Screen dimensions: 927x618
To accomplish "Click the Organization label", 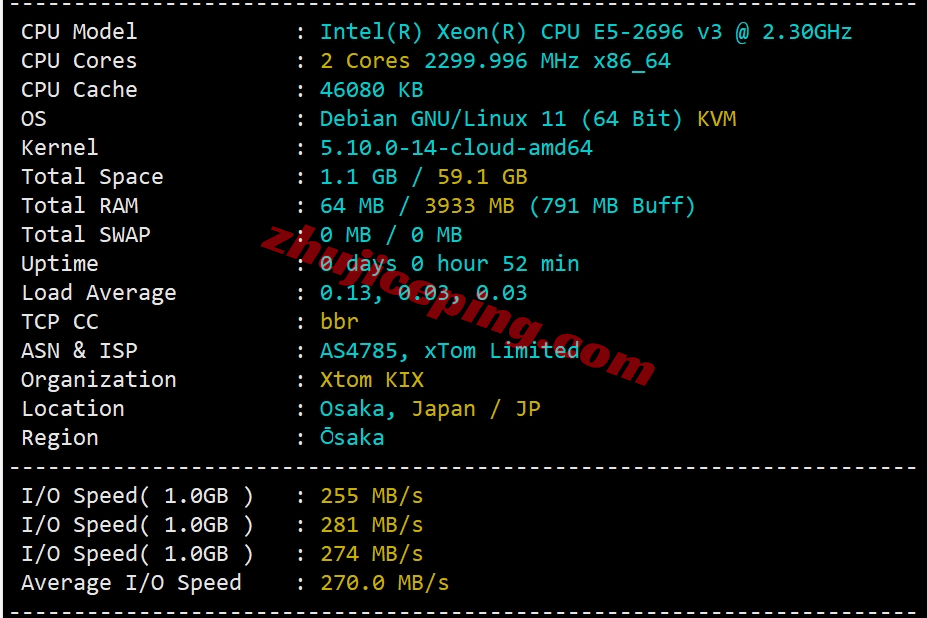I will [99, 380].
